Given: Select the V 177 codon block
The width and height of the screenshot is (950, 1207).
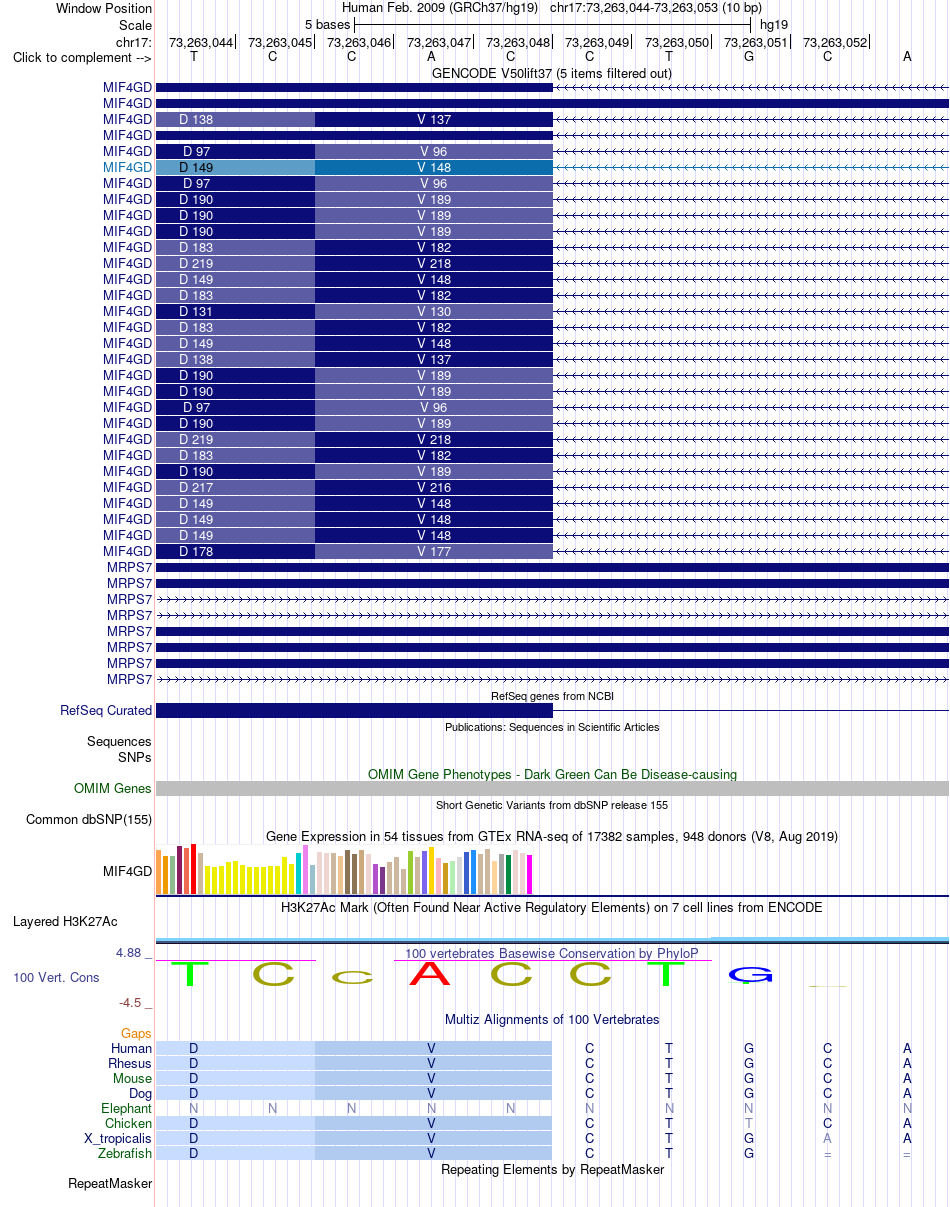Looking at the screenshot, I should coord(434,551).
